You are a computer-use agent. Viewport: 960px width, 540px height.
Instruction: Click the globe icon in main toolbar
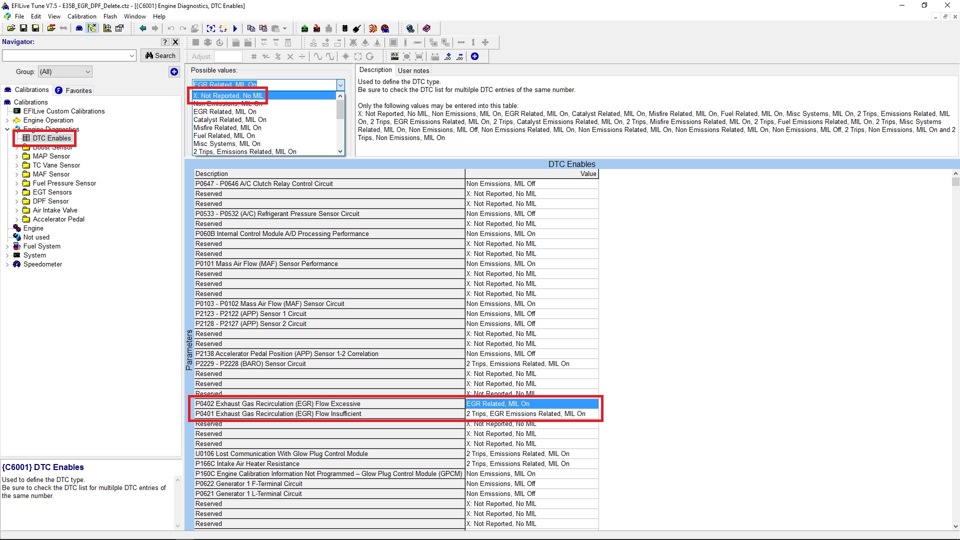(410, 28)
